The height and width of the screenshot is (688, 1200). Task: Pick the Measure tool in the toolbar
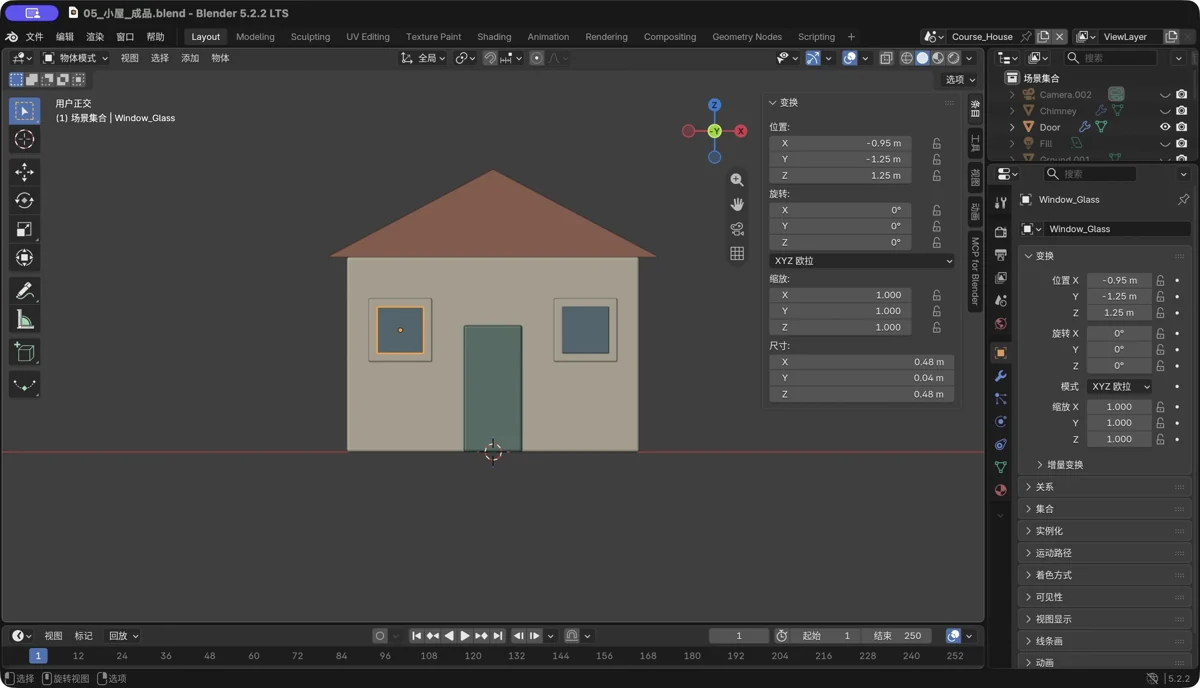[x=25, y=320]
